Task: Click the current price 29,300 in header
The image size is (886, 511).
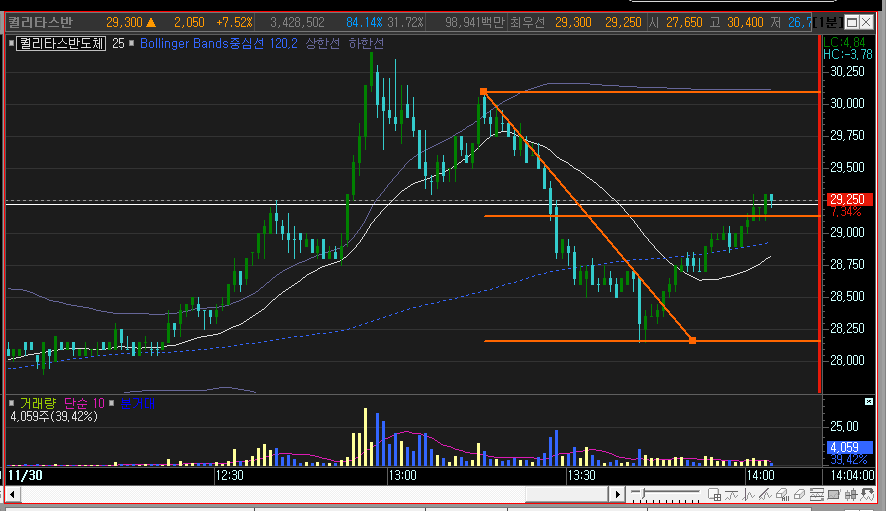Action: pyautogui.click(x=124, y=23)
